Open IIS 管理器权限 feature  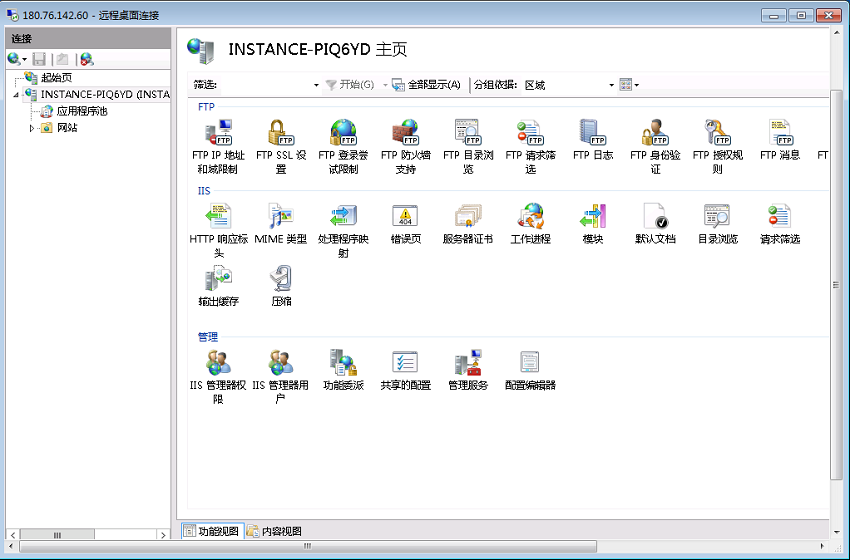coord(218,377)
